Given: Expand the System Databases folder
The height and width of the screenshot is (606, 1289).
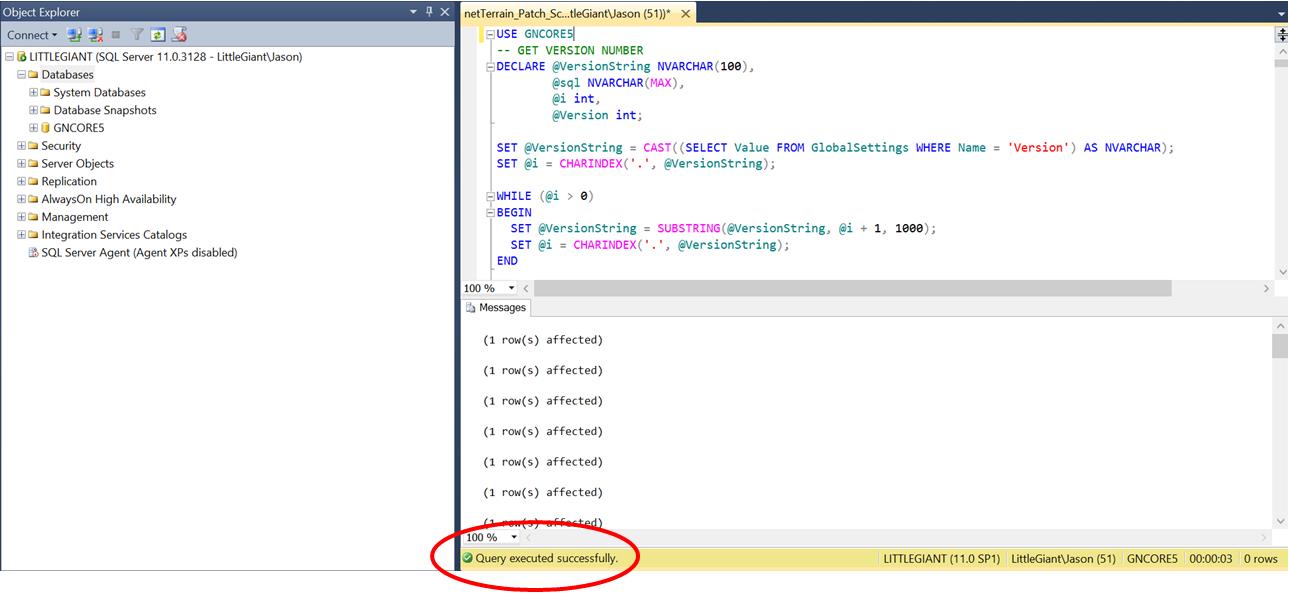Looking at the screenshot, I should pyautogui.click(x=33, y=93).
